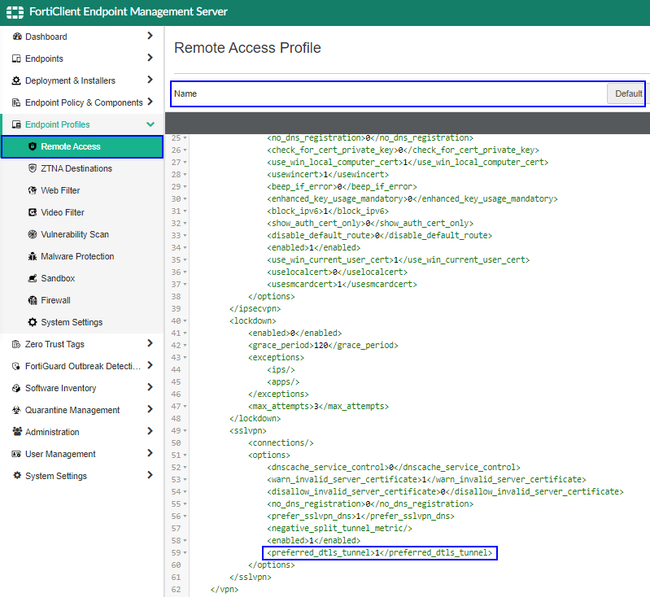The height and width of the screenshot is (597, 650).
Task: Click the ZTNA Destinations sidebar icon
Action: click(32, 169)
